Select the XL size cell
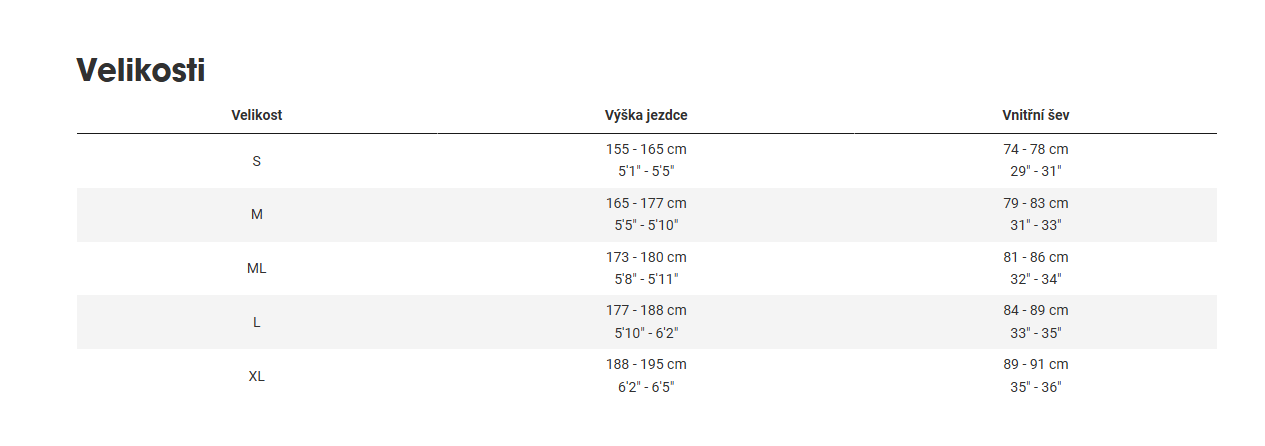Viewport: 1265px width, 446px height. click(257, 376)
